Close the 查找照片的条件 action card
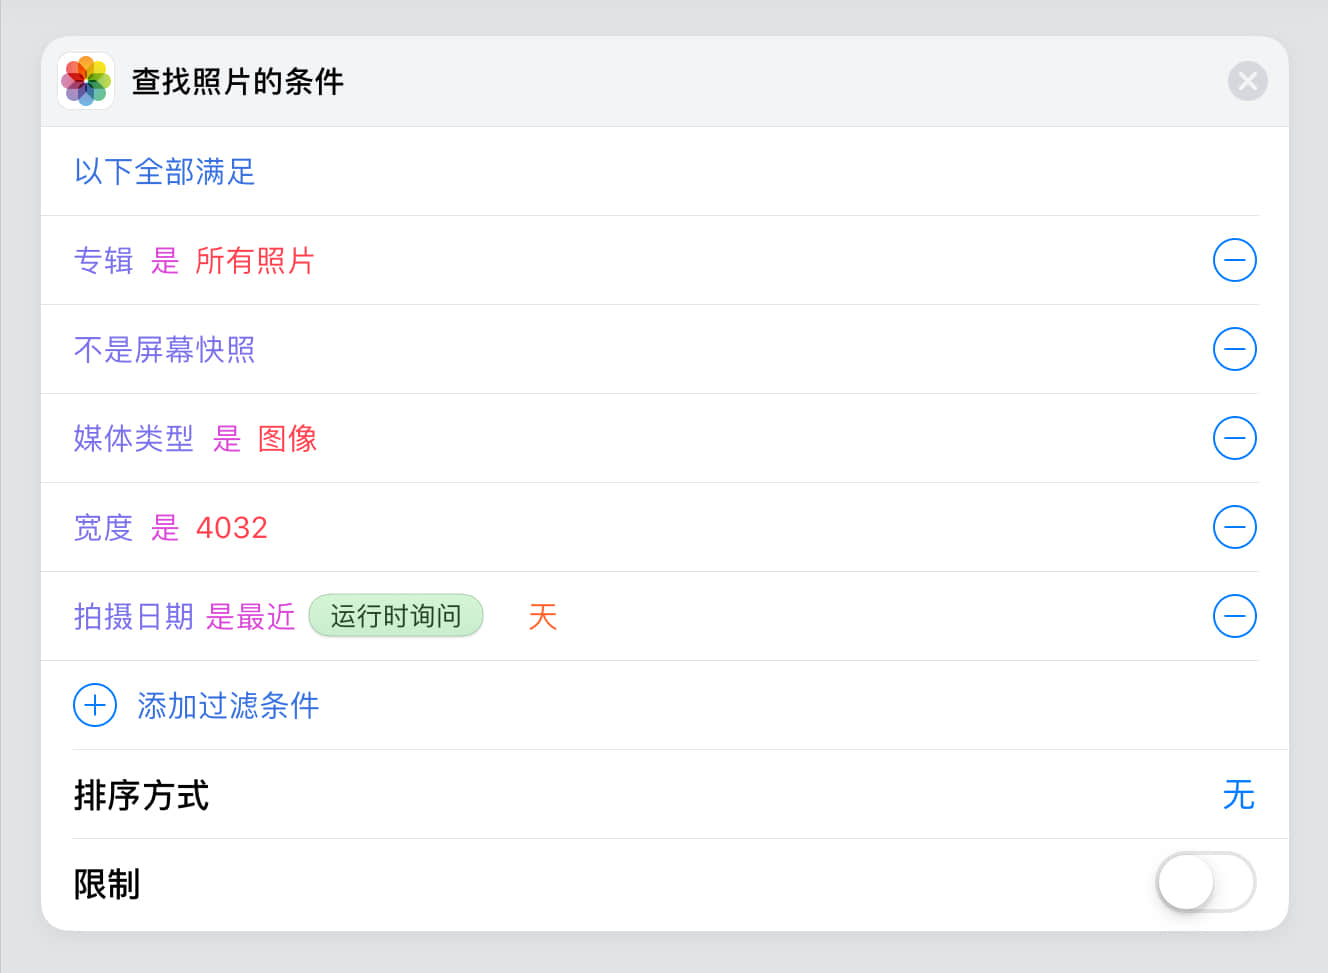This screenshot has height=973, width=1328. tap(1247, 81)
